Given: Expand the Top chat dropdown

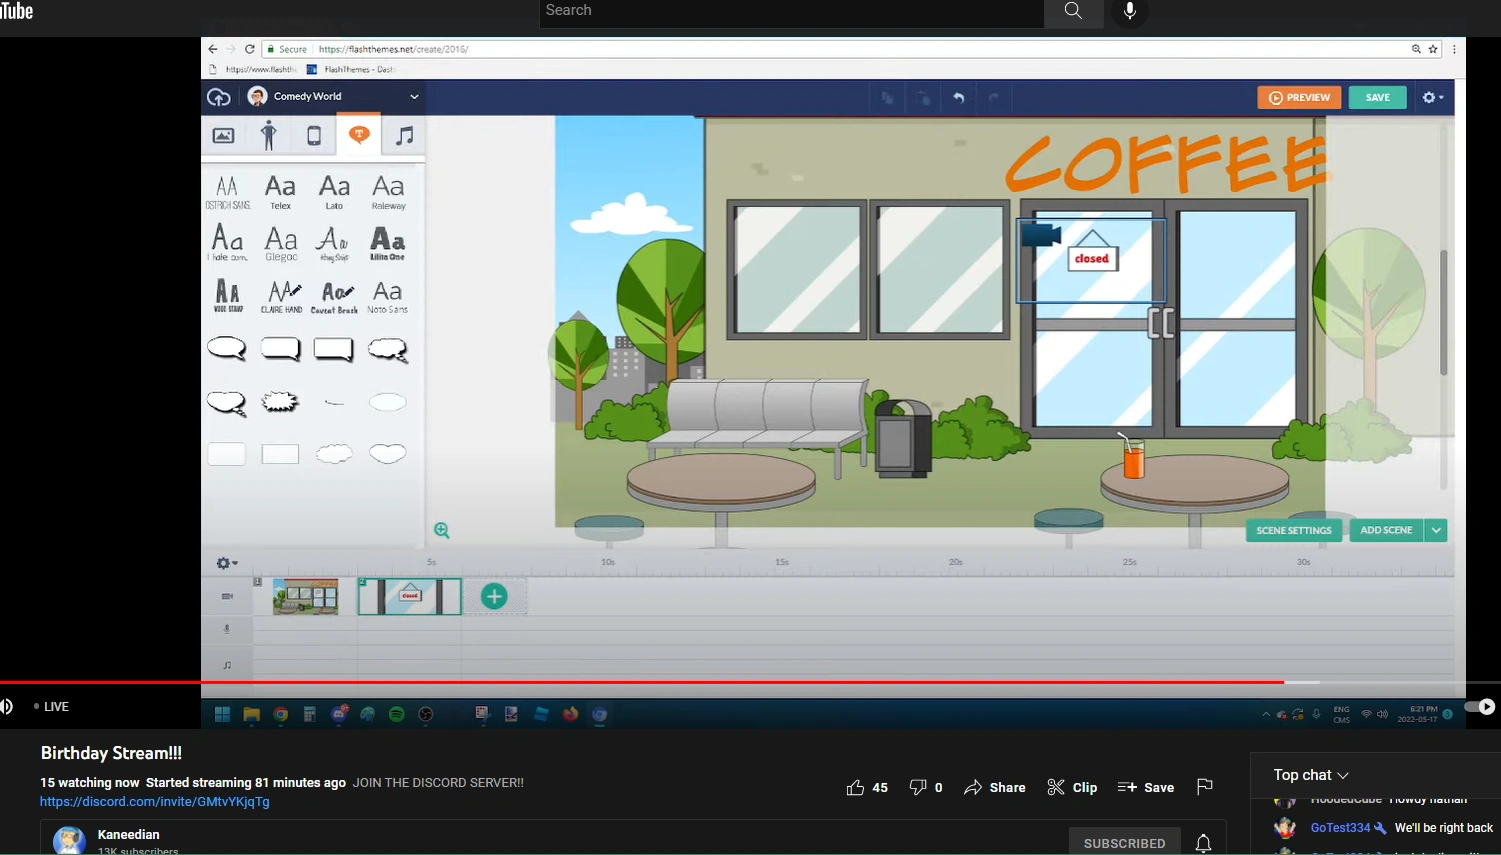Looking at the screenshot, I should (1311, 775).
